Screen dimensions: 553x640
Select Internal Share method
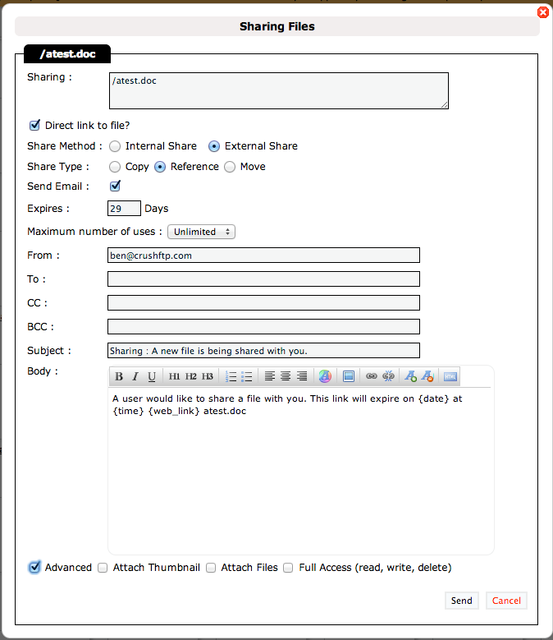115,146
